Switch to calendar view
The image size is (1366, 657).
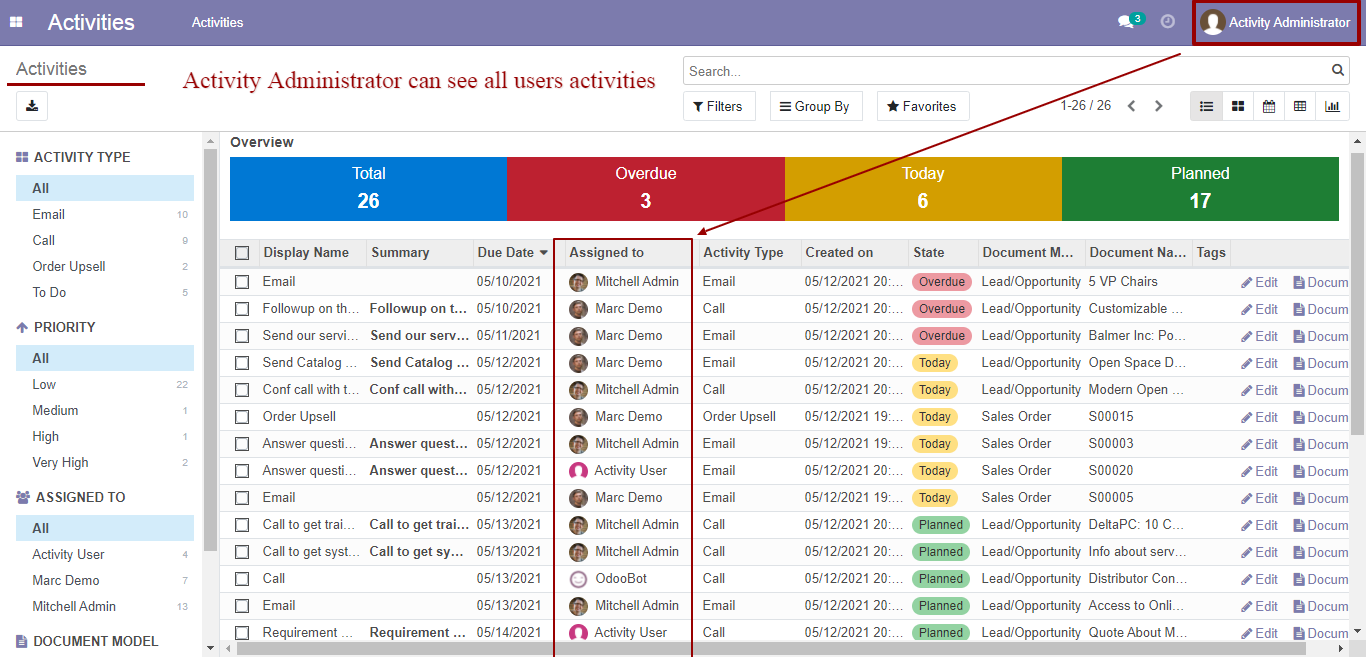click(x=1269, y=106)
